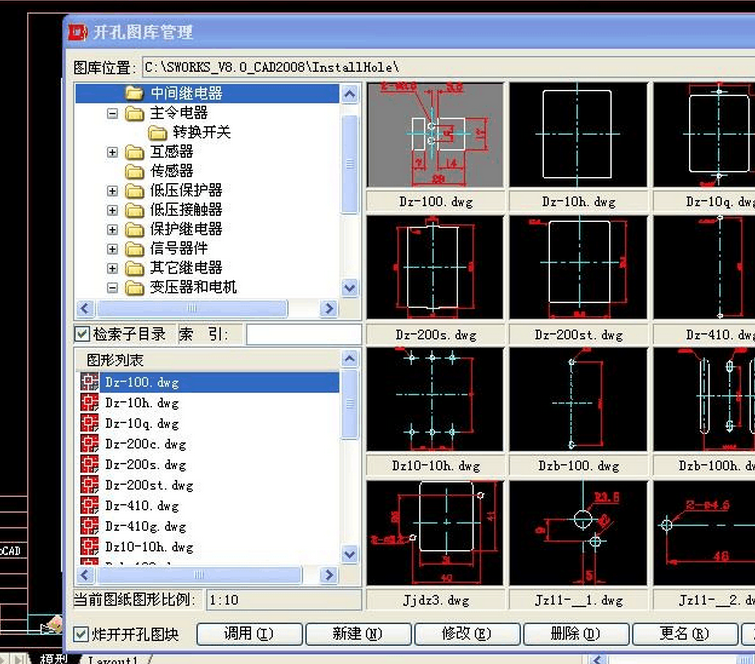Click the Dz-200c.dwg file icon in list
Image resolution: width=755 pixels, height=664 pixels.
pyautogui.click(x=90, y=444)
